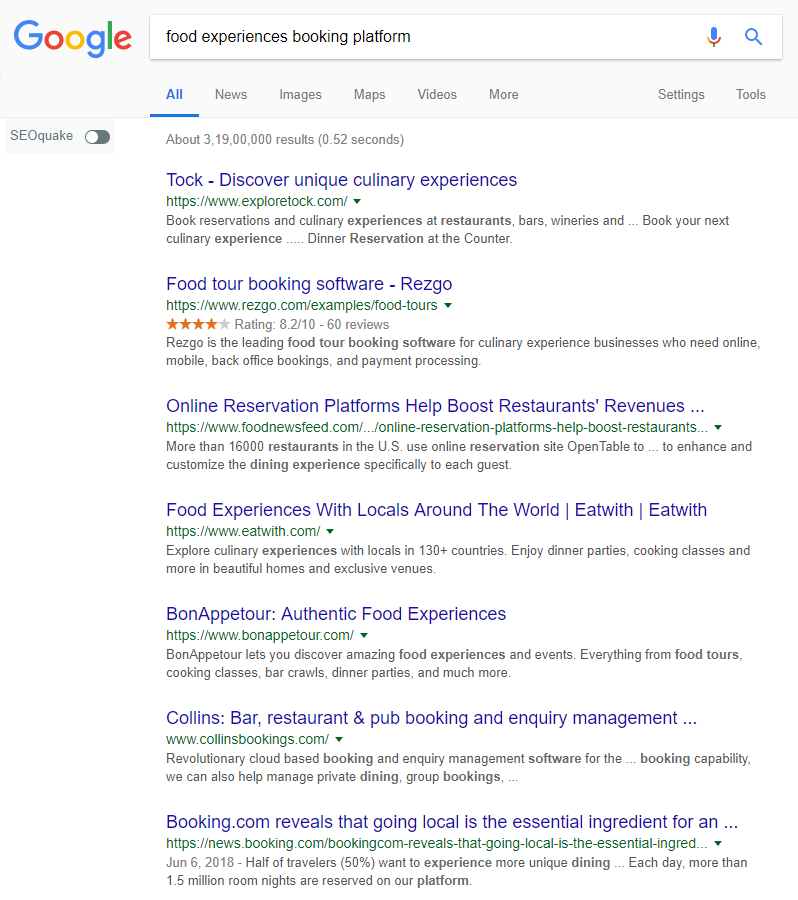The height and width of the screenshot is (900, 798).
Task: Click the www.collinsbookings.com/ URL text
Action: click(x=247, y=739)
